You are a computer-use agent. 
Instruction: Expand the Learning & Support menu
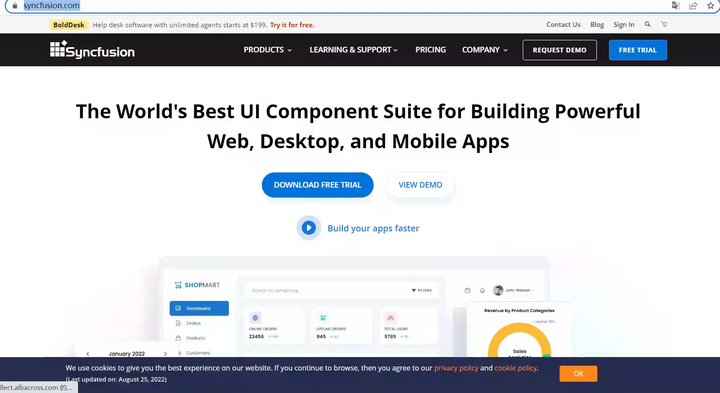[x=354, y=50]
